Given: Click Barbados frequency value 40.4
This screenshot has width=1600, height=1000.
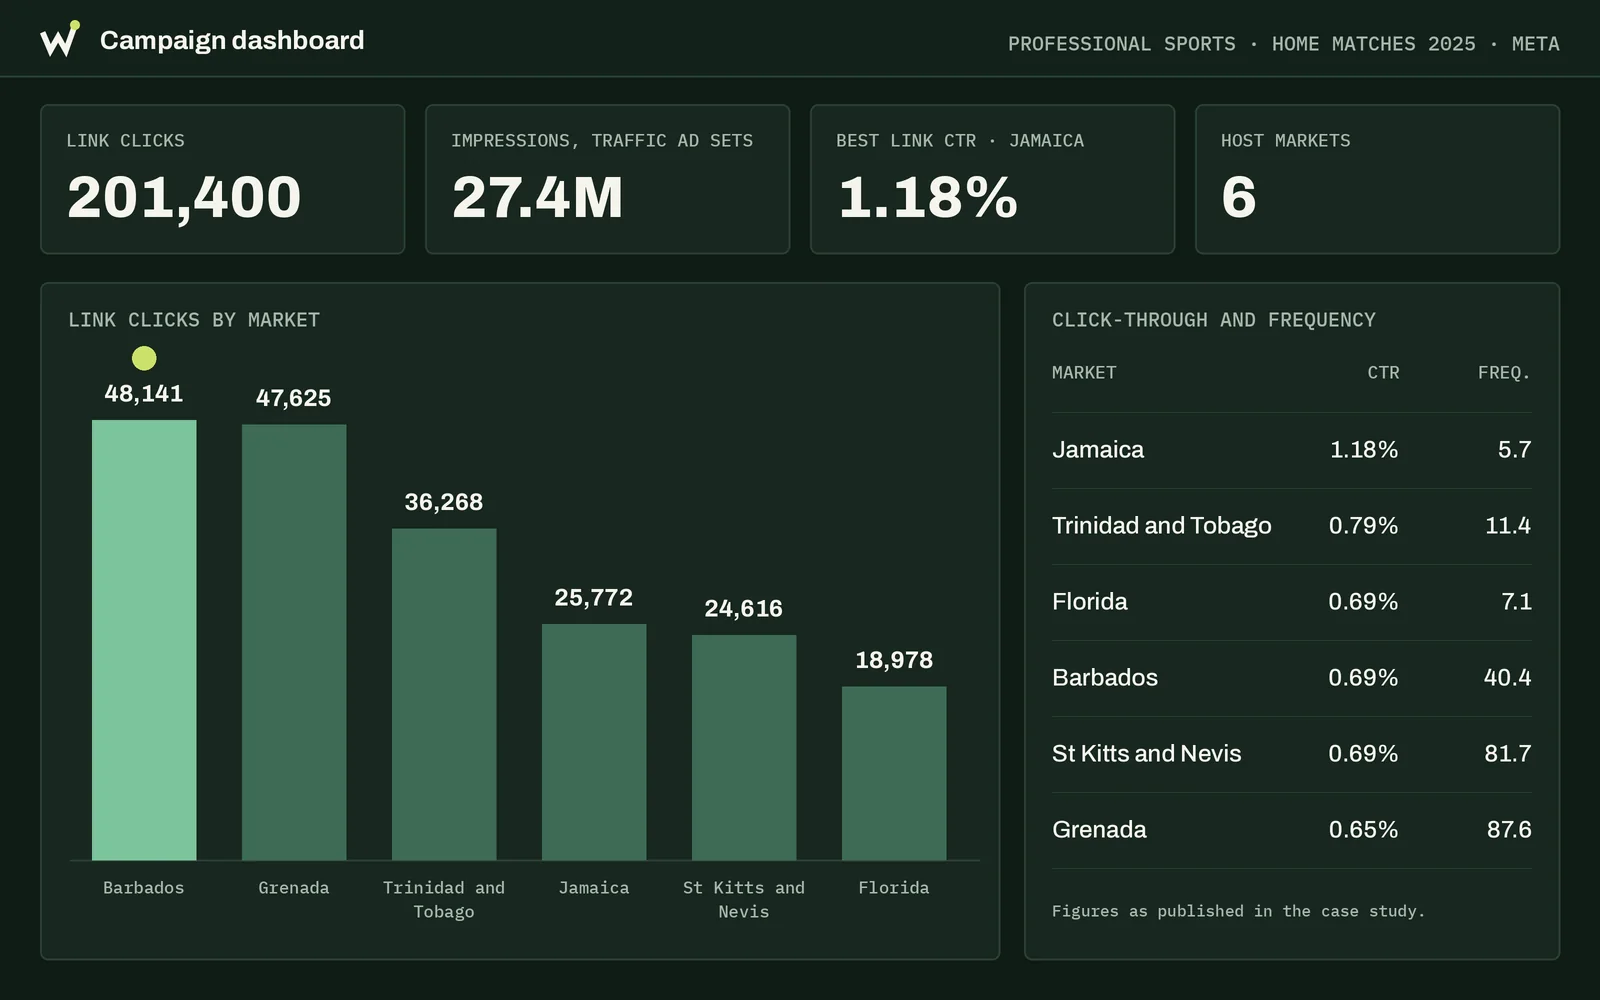Looking at the screenshot, I should tap(1508, 678).
